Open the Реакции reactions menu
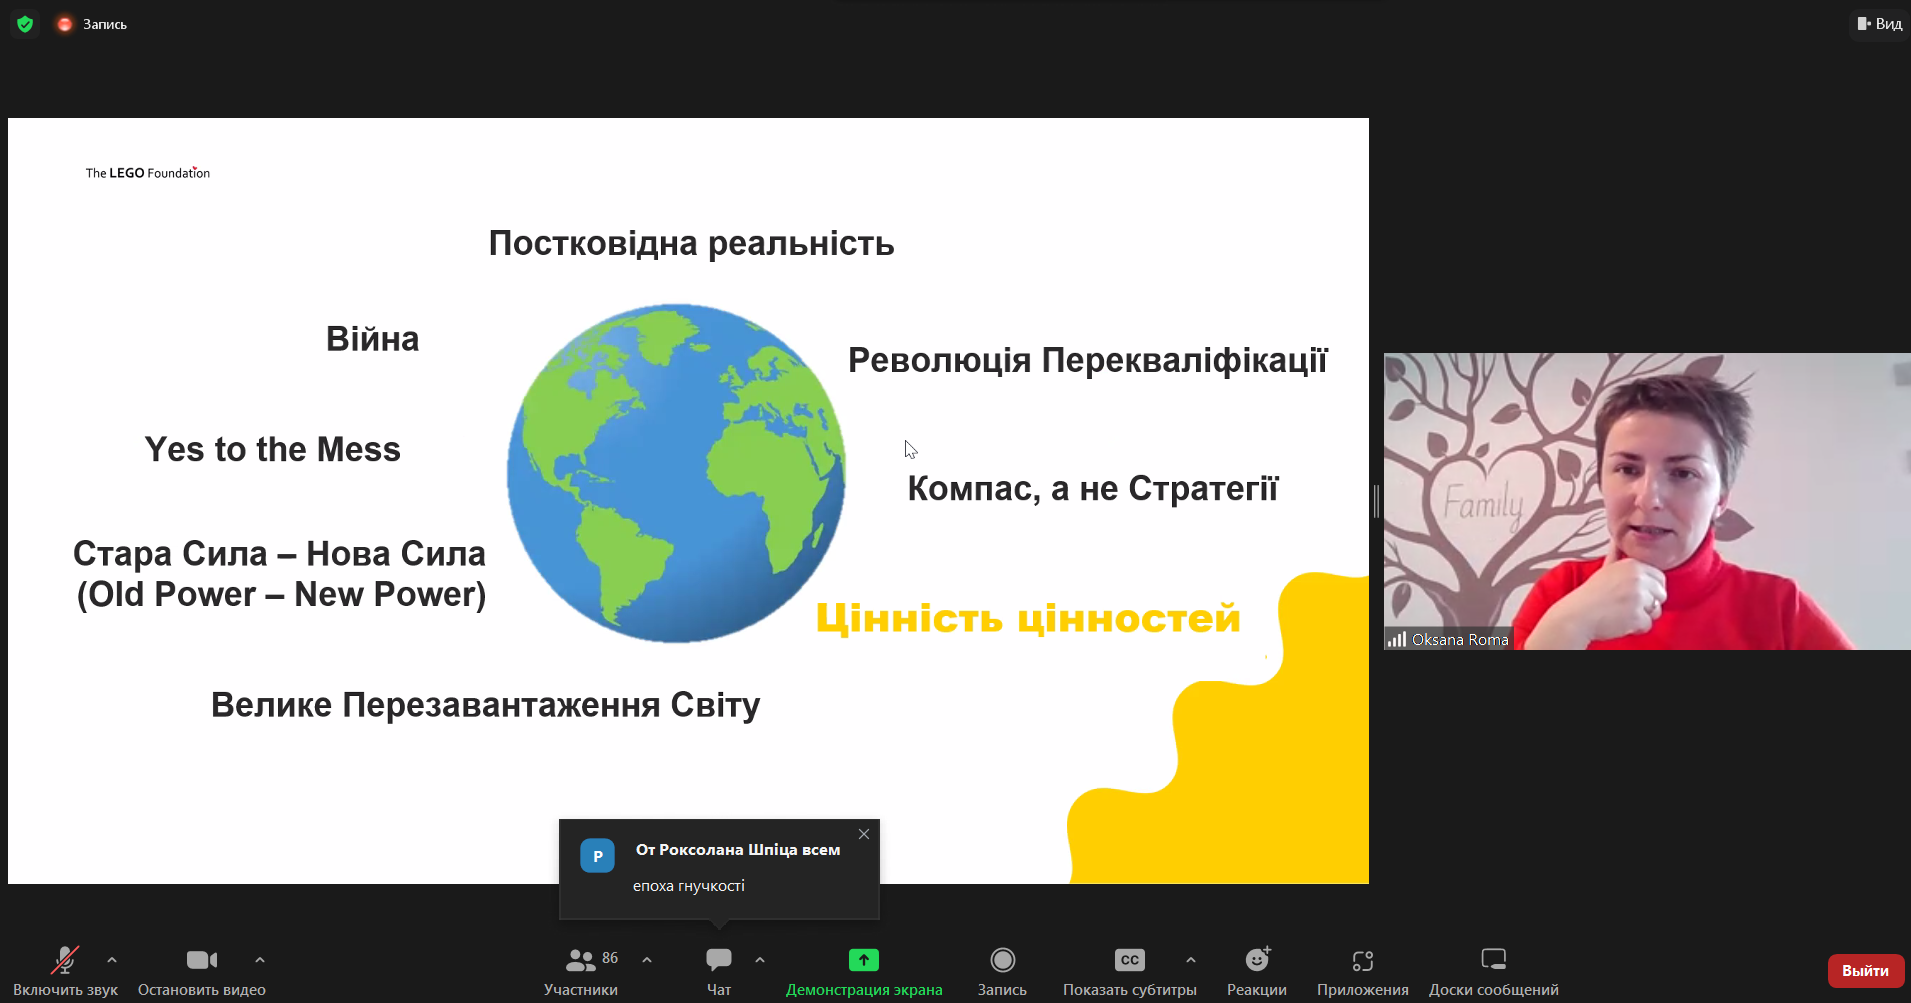Viewport: 1911px width, 1003px height. click(1257, 960)
